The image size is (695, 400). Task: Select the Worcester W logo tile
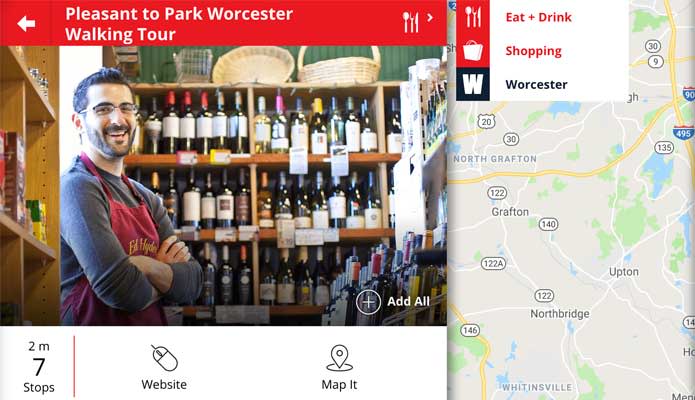473,84
